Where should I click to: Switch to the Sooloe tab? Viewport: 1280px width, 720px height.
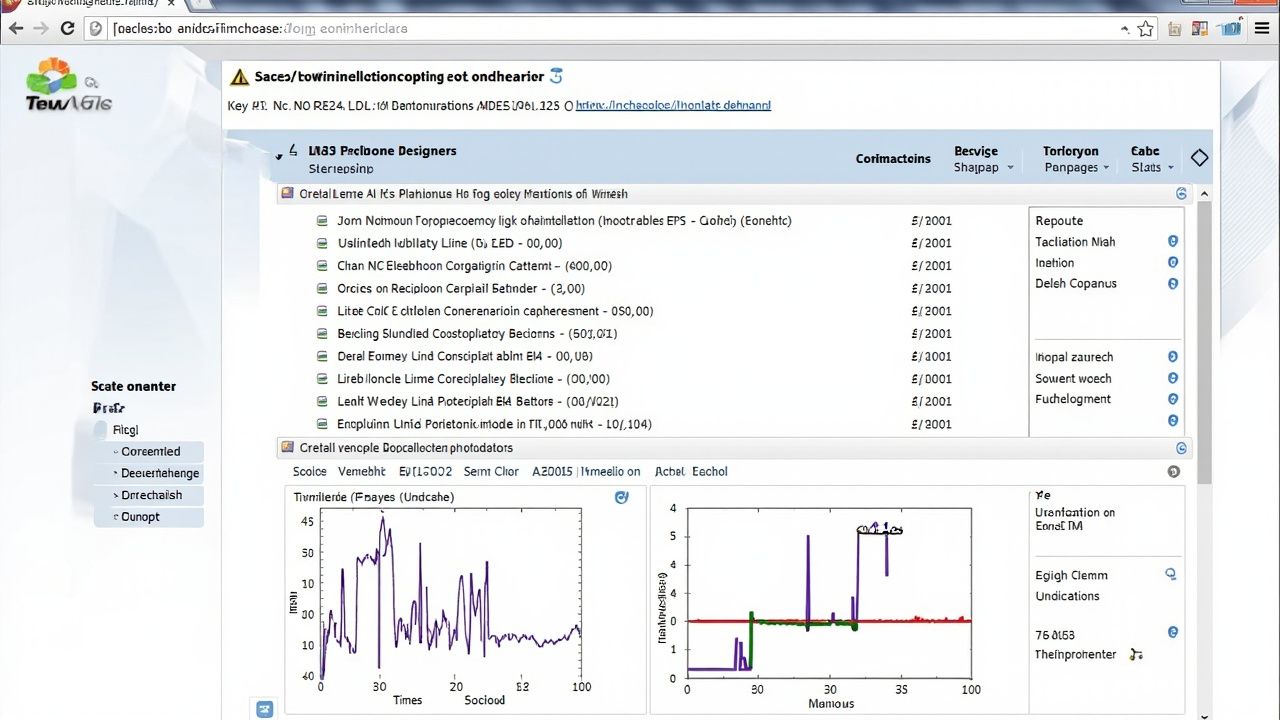pyautogui.click(x=310, y=472)
